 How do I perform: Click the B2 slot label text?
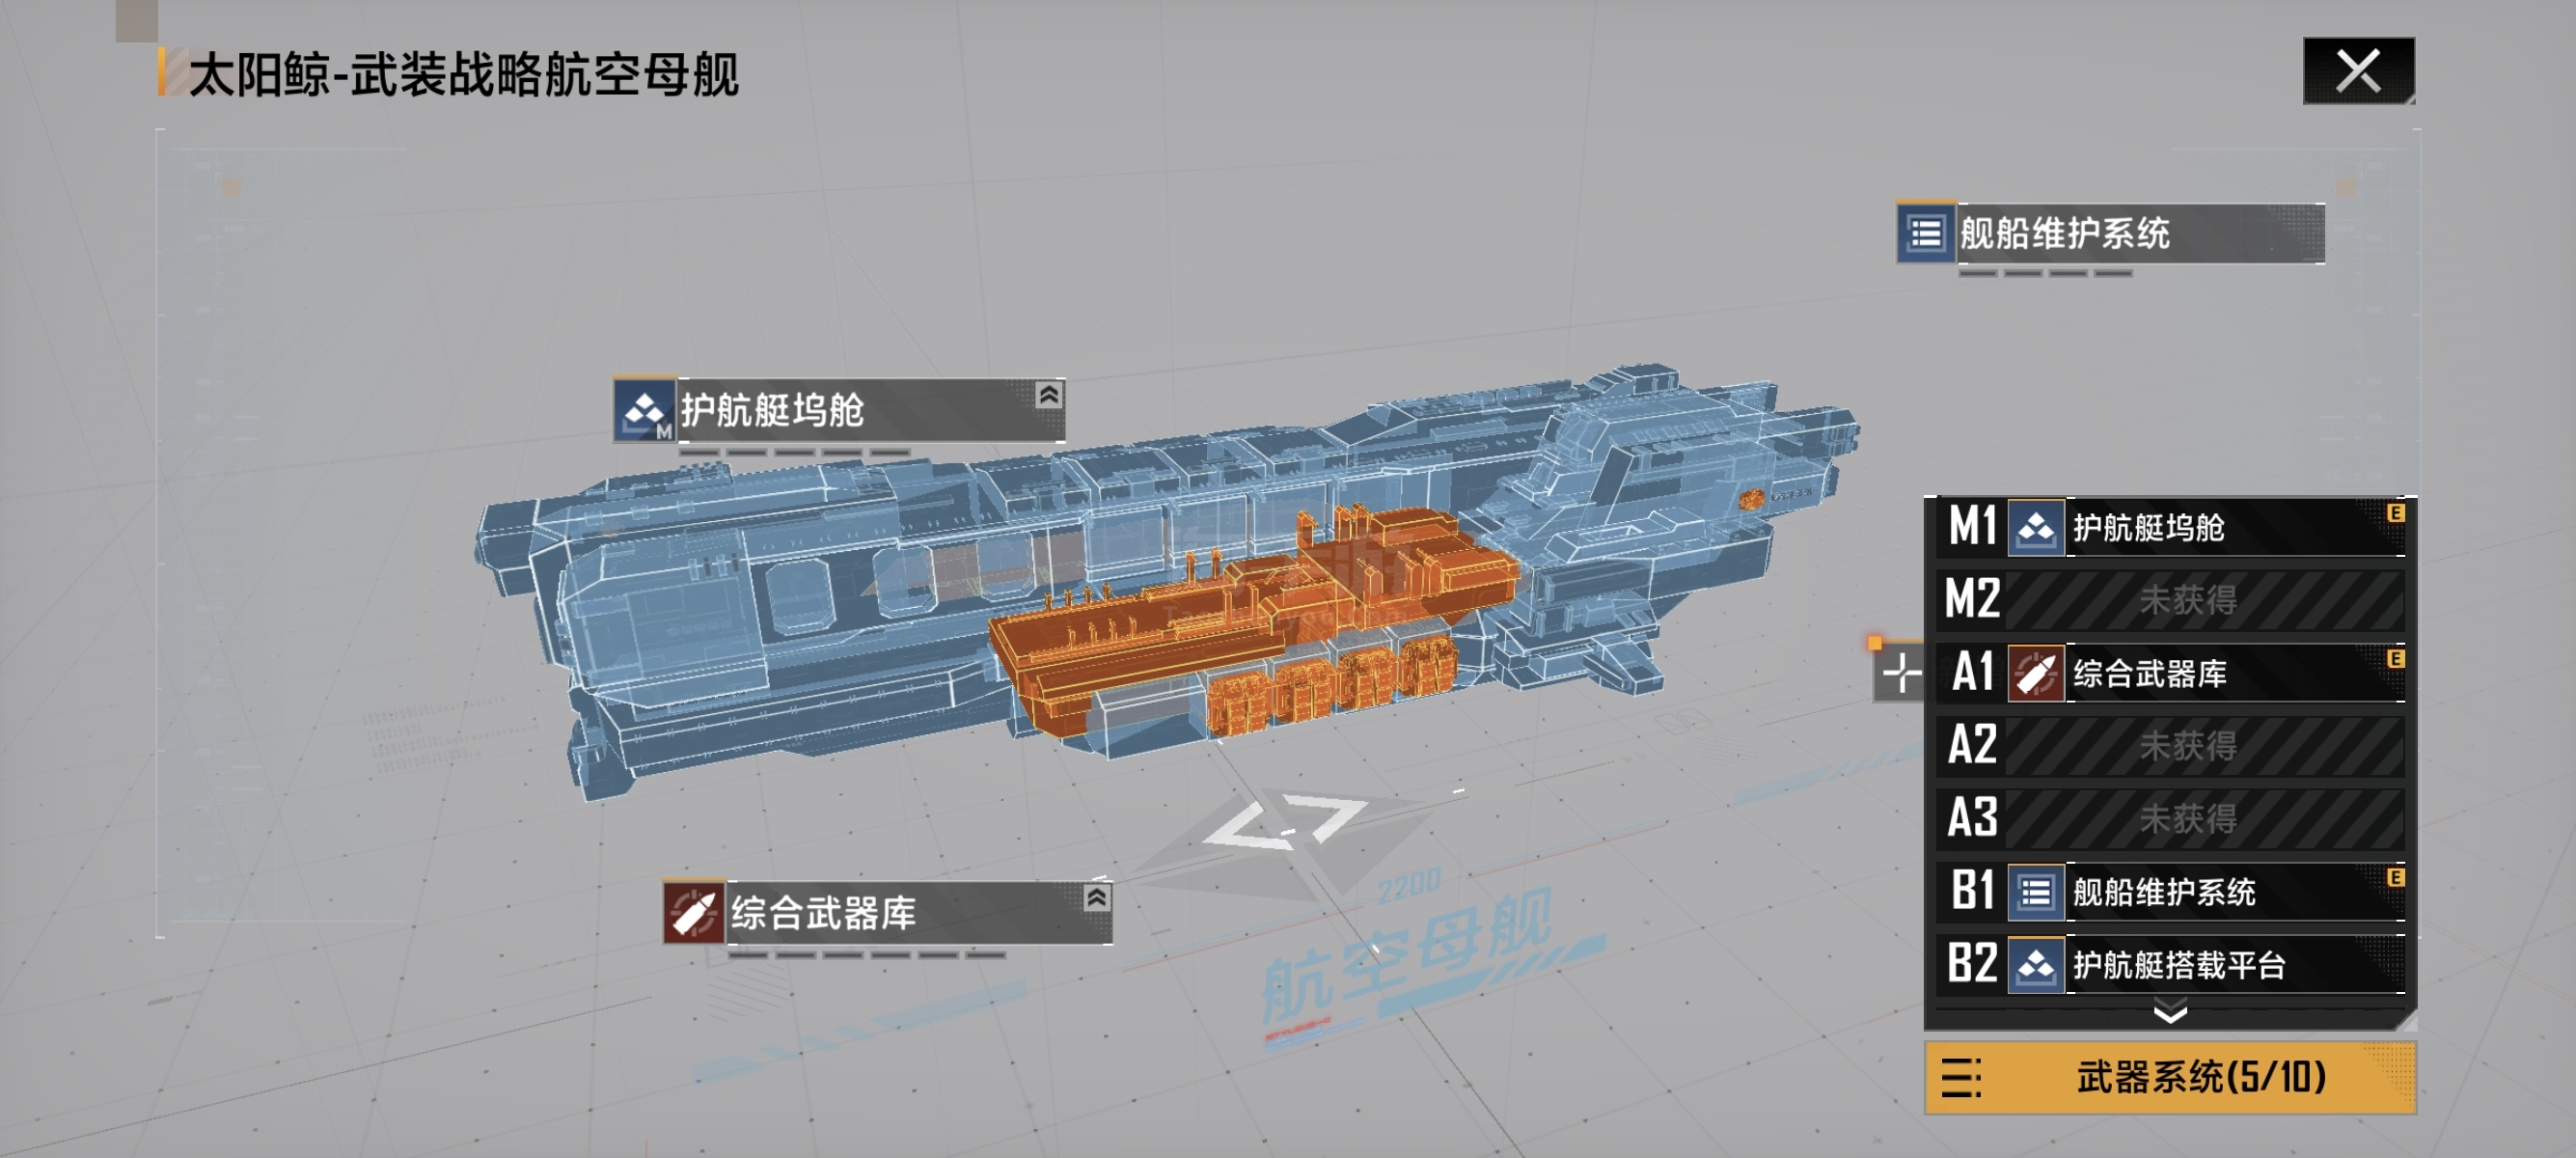[x=1972, y=964]
